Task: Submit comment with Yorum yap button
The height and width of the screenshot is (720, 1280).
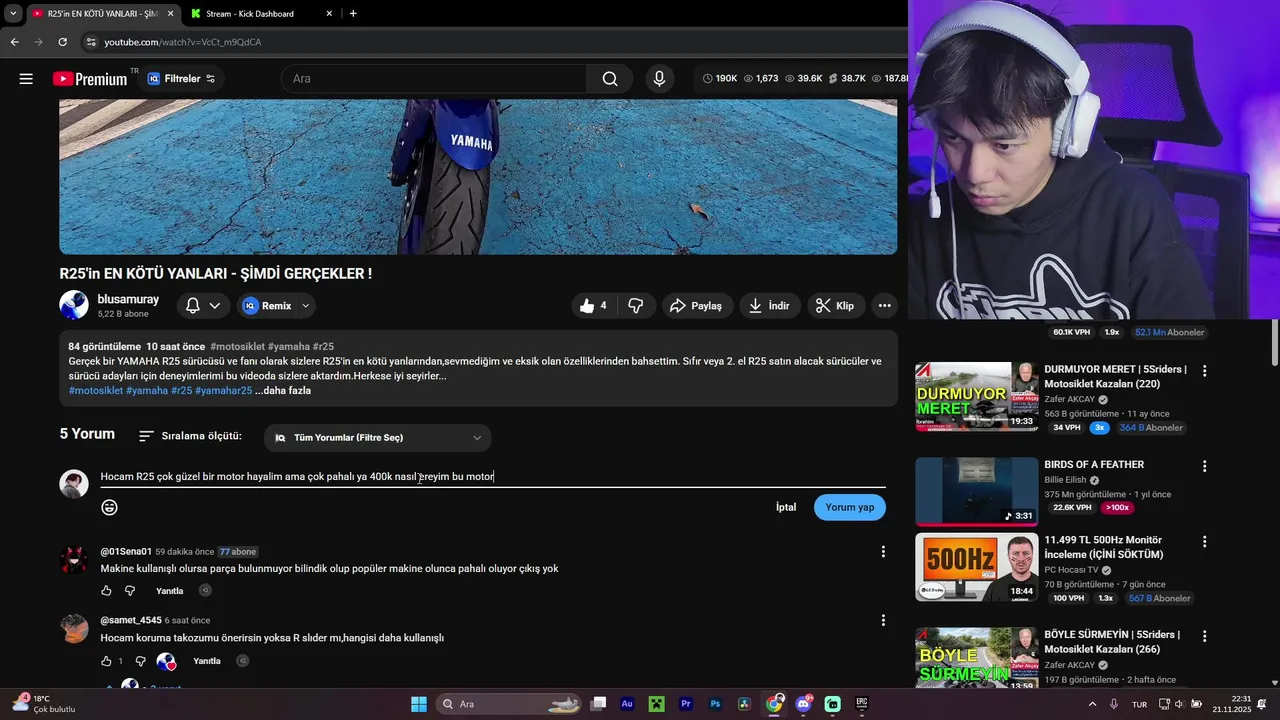Action: (850, 507)
